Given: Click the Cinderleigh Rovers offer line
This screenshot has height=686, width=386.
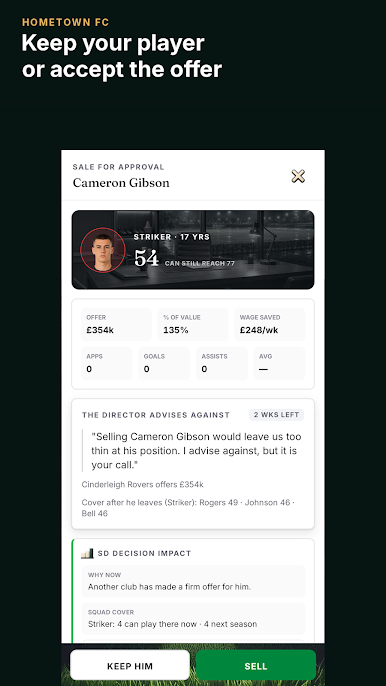Looking at the screenshot, I should tap(143, 484).
